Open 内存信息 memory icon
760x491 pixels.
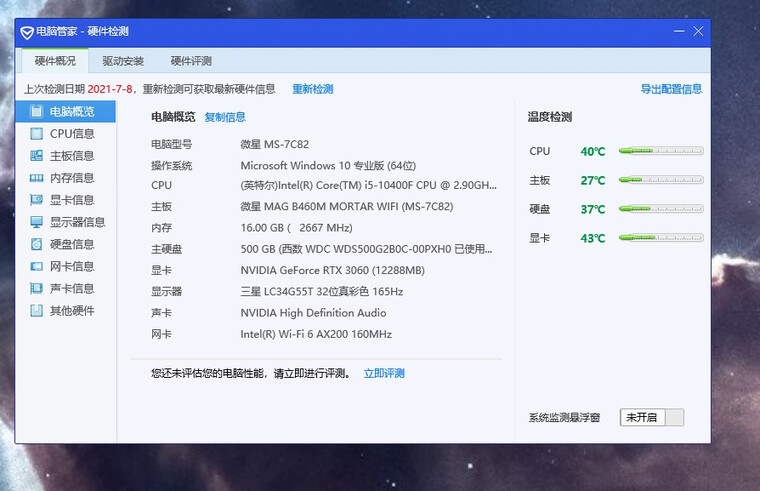[x=36, y=178]
